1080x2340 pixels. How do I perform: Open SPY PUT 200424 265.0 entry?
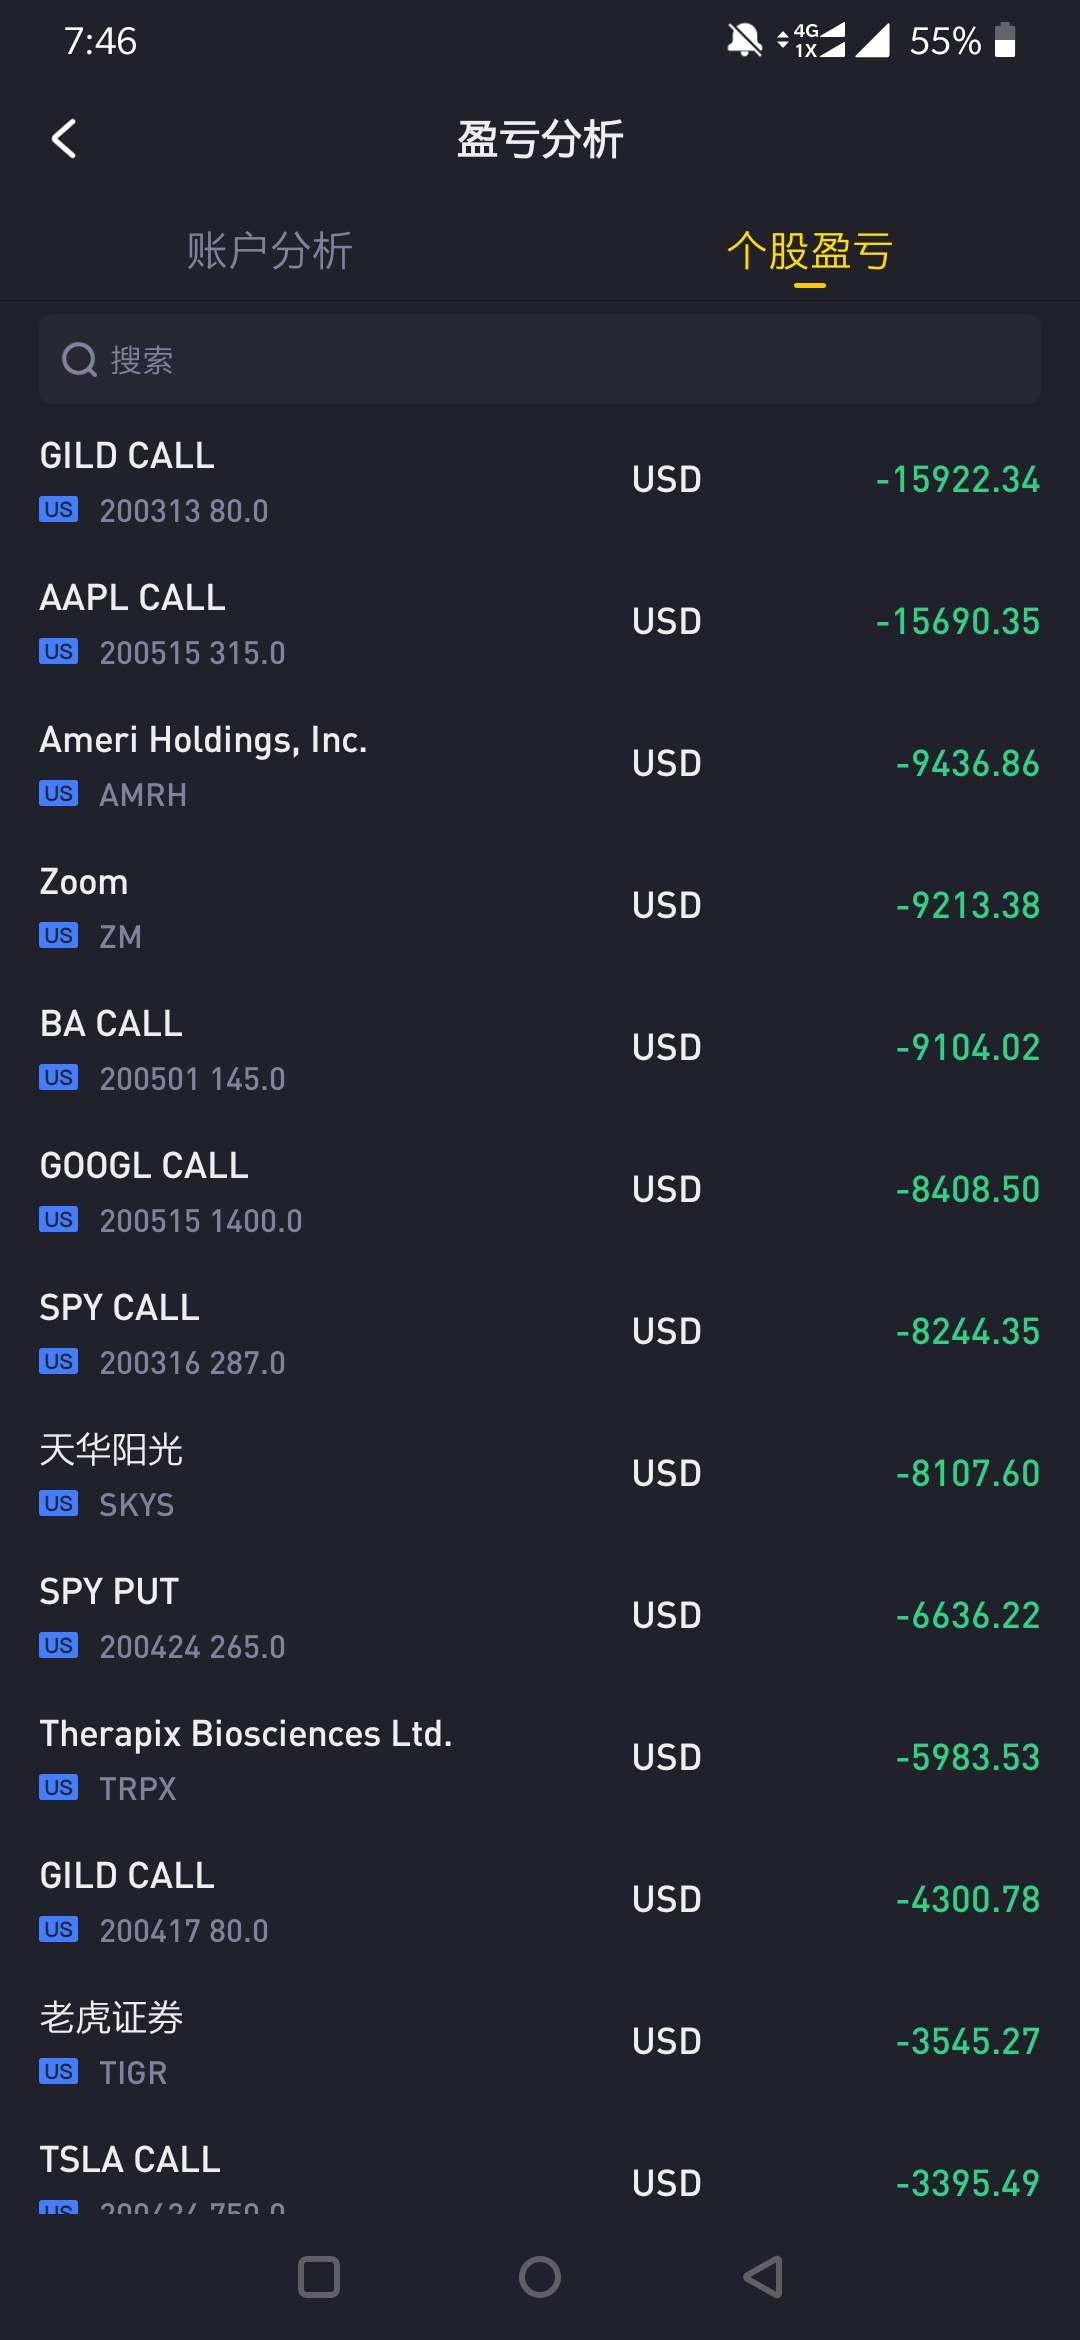(x=540, y=1618)
